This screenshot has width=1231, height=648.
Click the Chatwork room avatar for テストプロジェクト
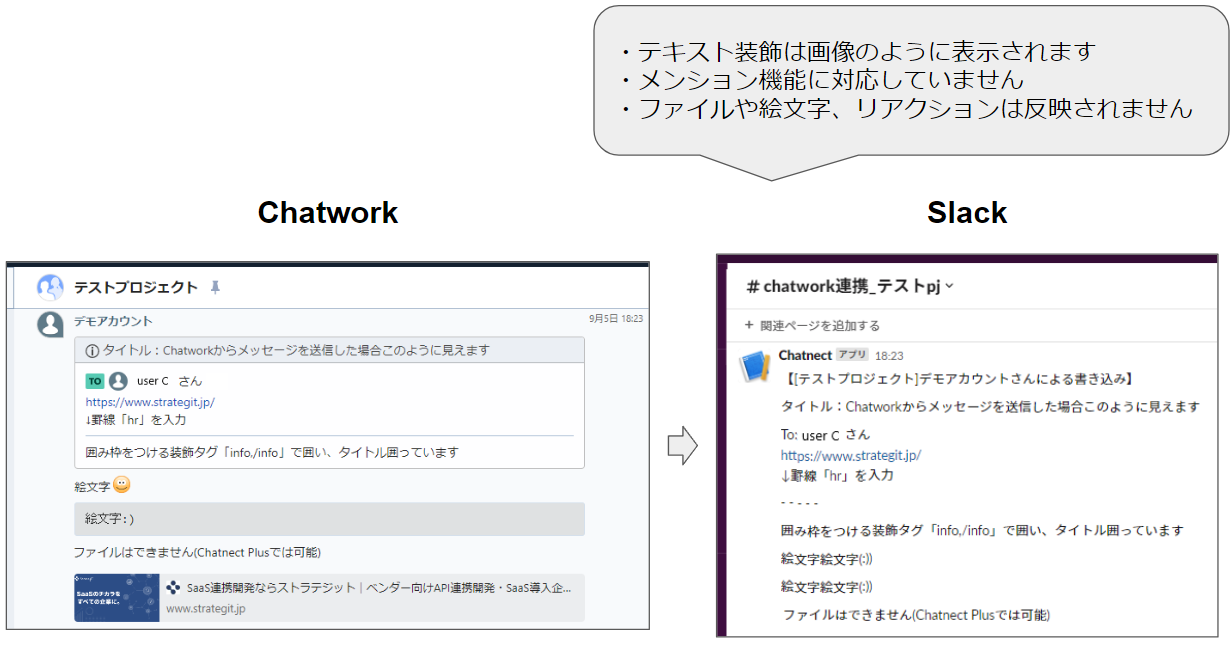point(50,287)
